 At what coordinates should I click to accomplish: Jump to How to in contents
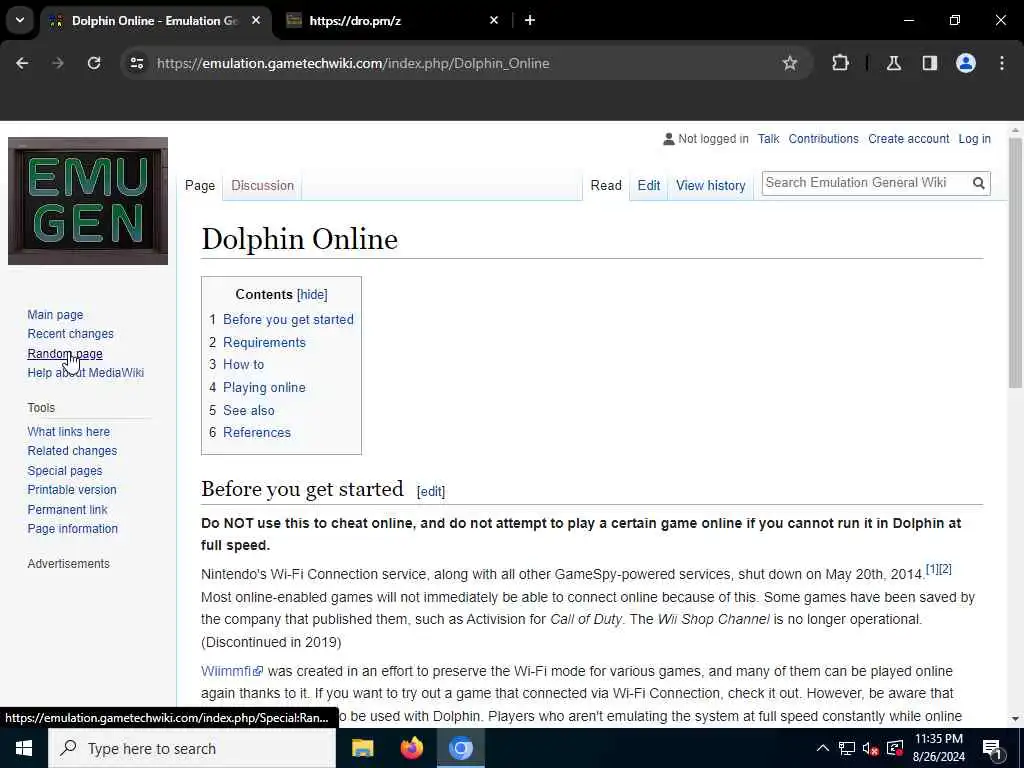pos(244,364)
